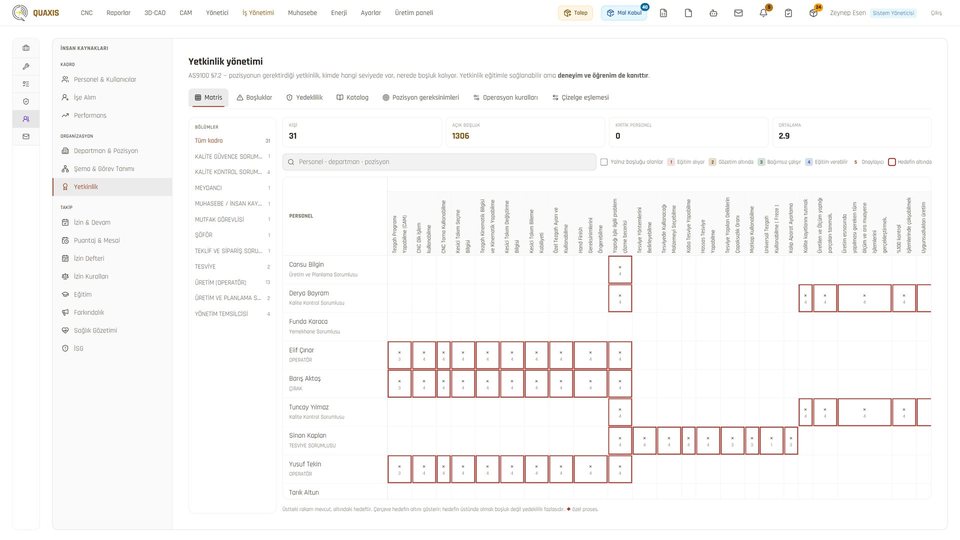960x540 pixels.
Task: Filter by TESVİYE department
Action: [x=232, y=267]
